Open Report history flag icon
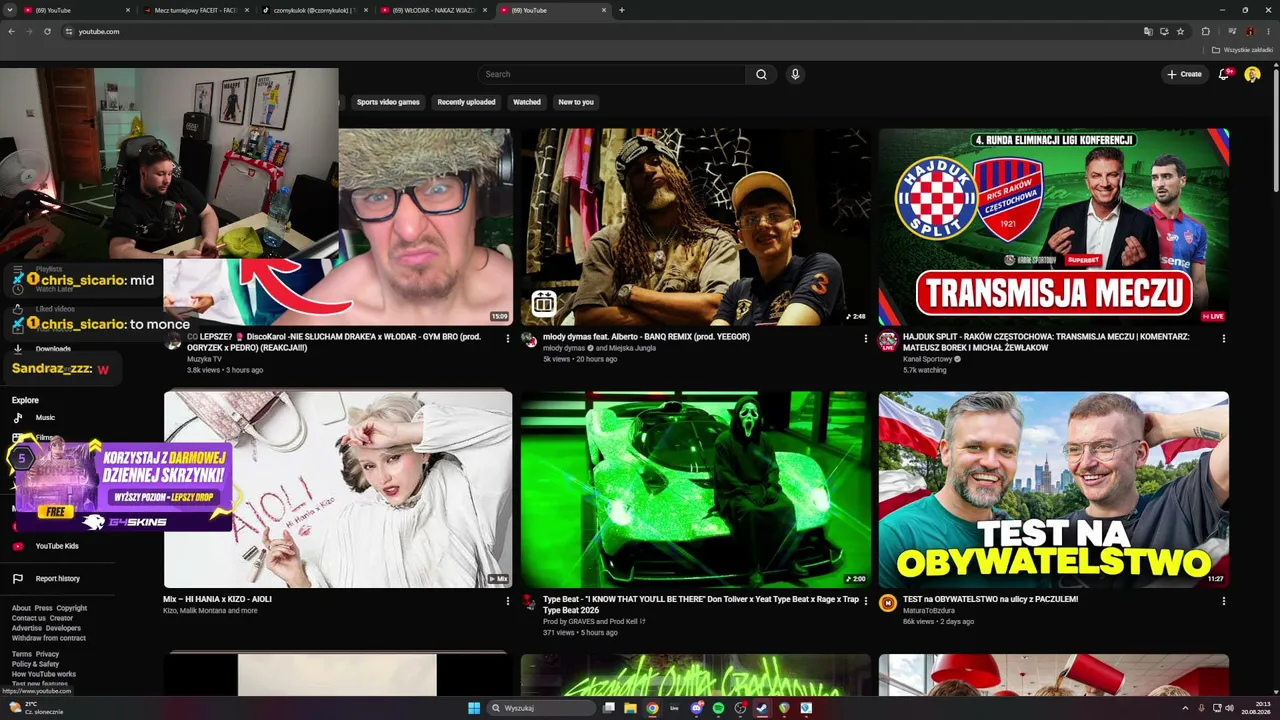 tap(18, 579)
